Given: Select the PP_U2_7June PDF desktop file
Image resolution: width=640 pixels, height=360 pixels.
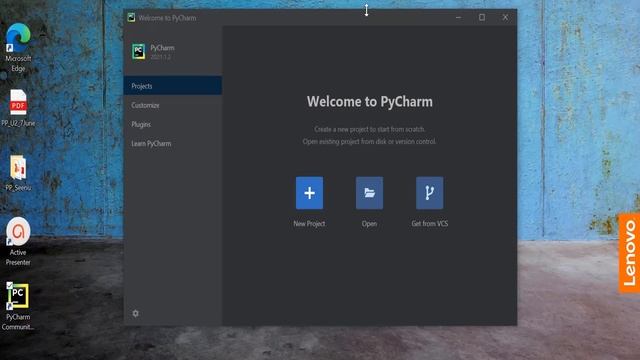Looking at the screenshot, I should point(18,108).
